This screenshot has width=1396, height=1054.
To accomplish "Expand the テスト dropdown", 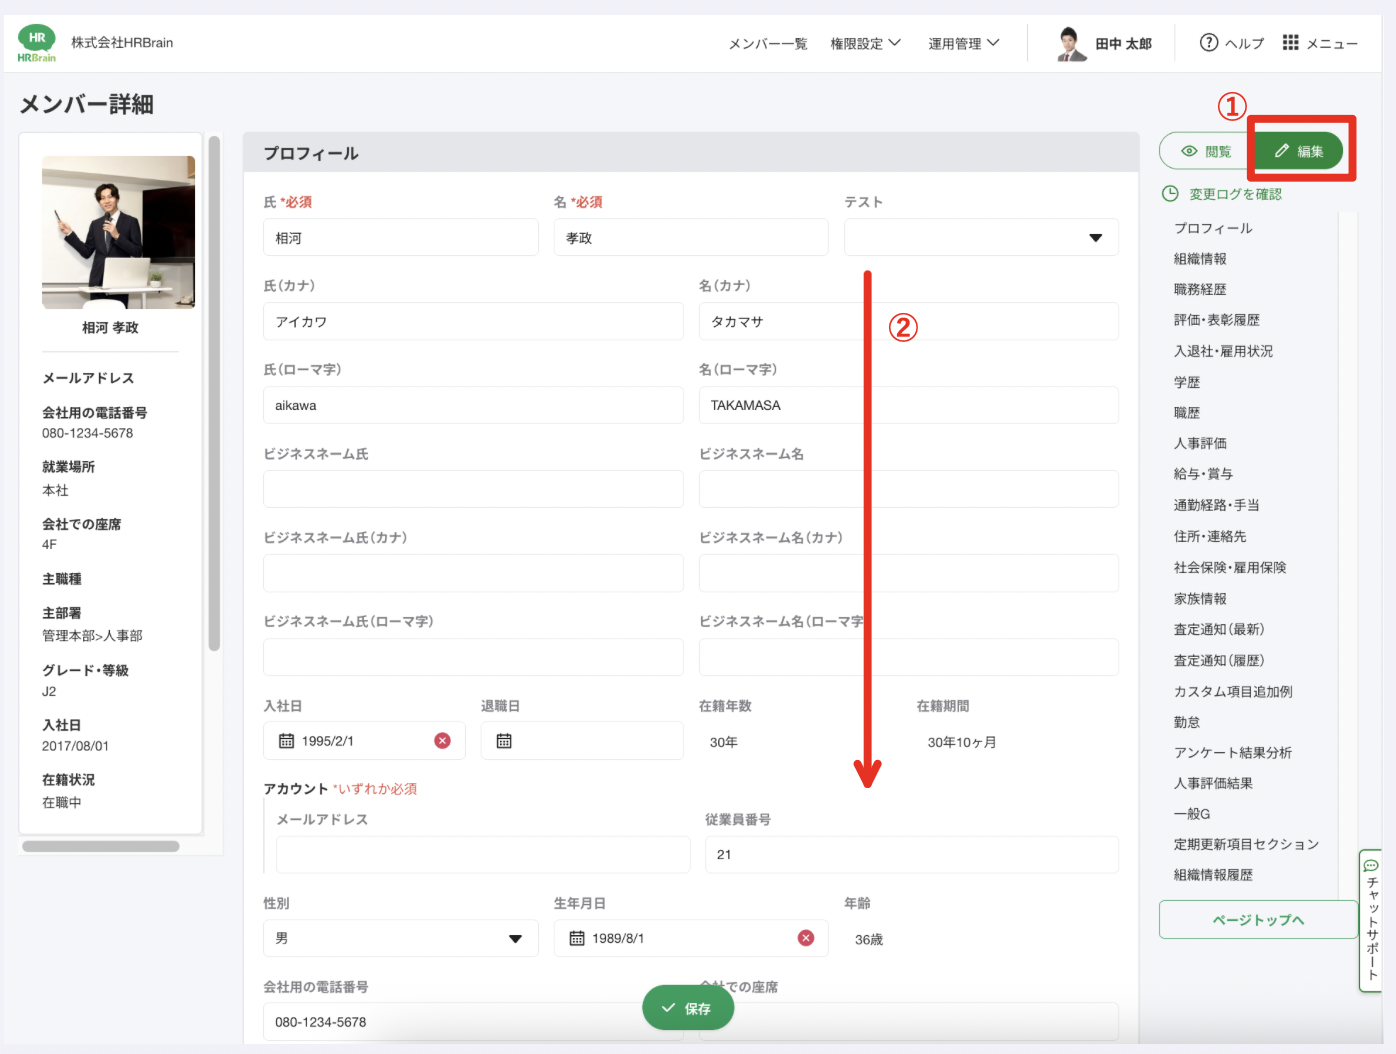I will pyautogui.click(x=1095, y=238).
